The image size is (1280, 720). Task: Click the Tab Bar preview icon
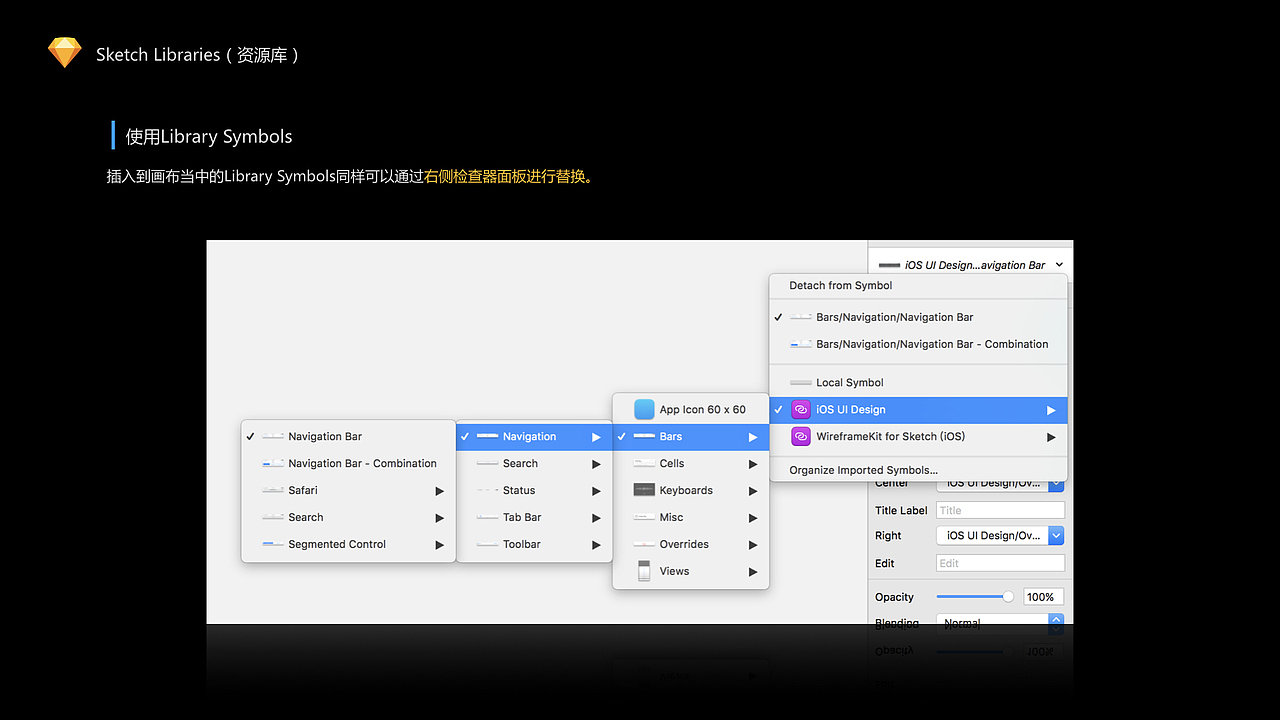[x=487, y=517]
